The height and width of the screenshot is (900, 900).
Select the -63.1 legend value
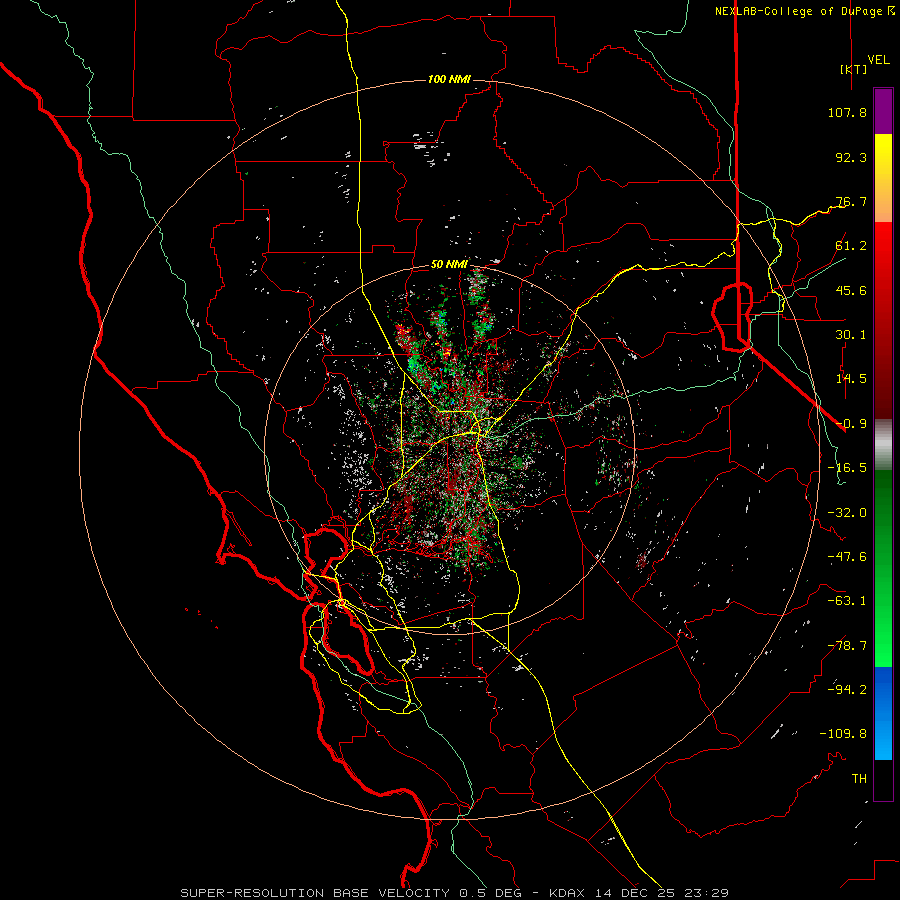(847, 601)
